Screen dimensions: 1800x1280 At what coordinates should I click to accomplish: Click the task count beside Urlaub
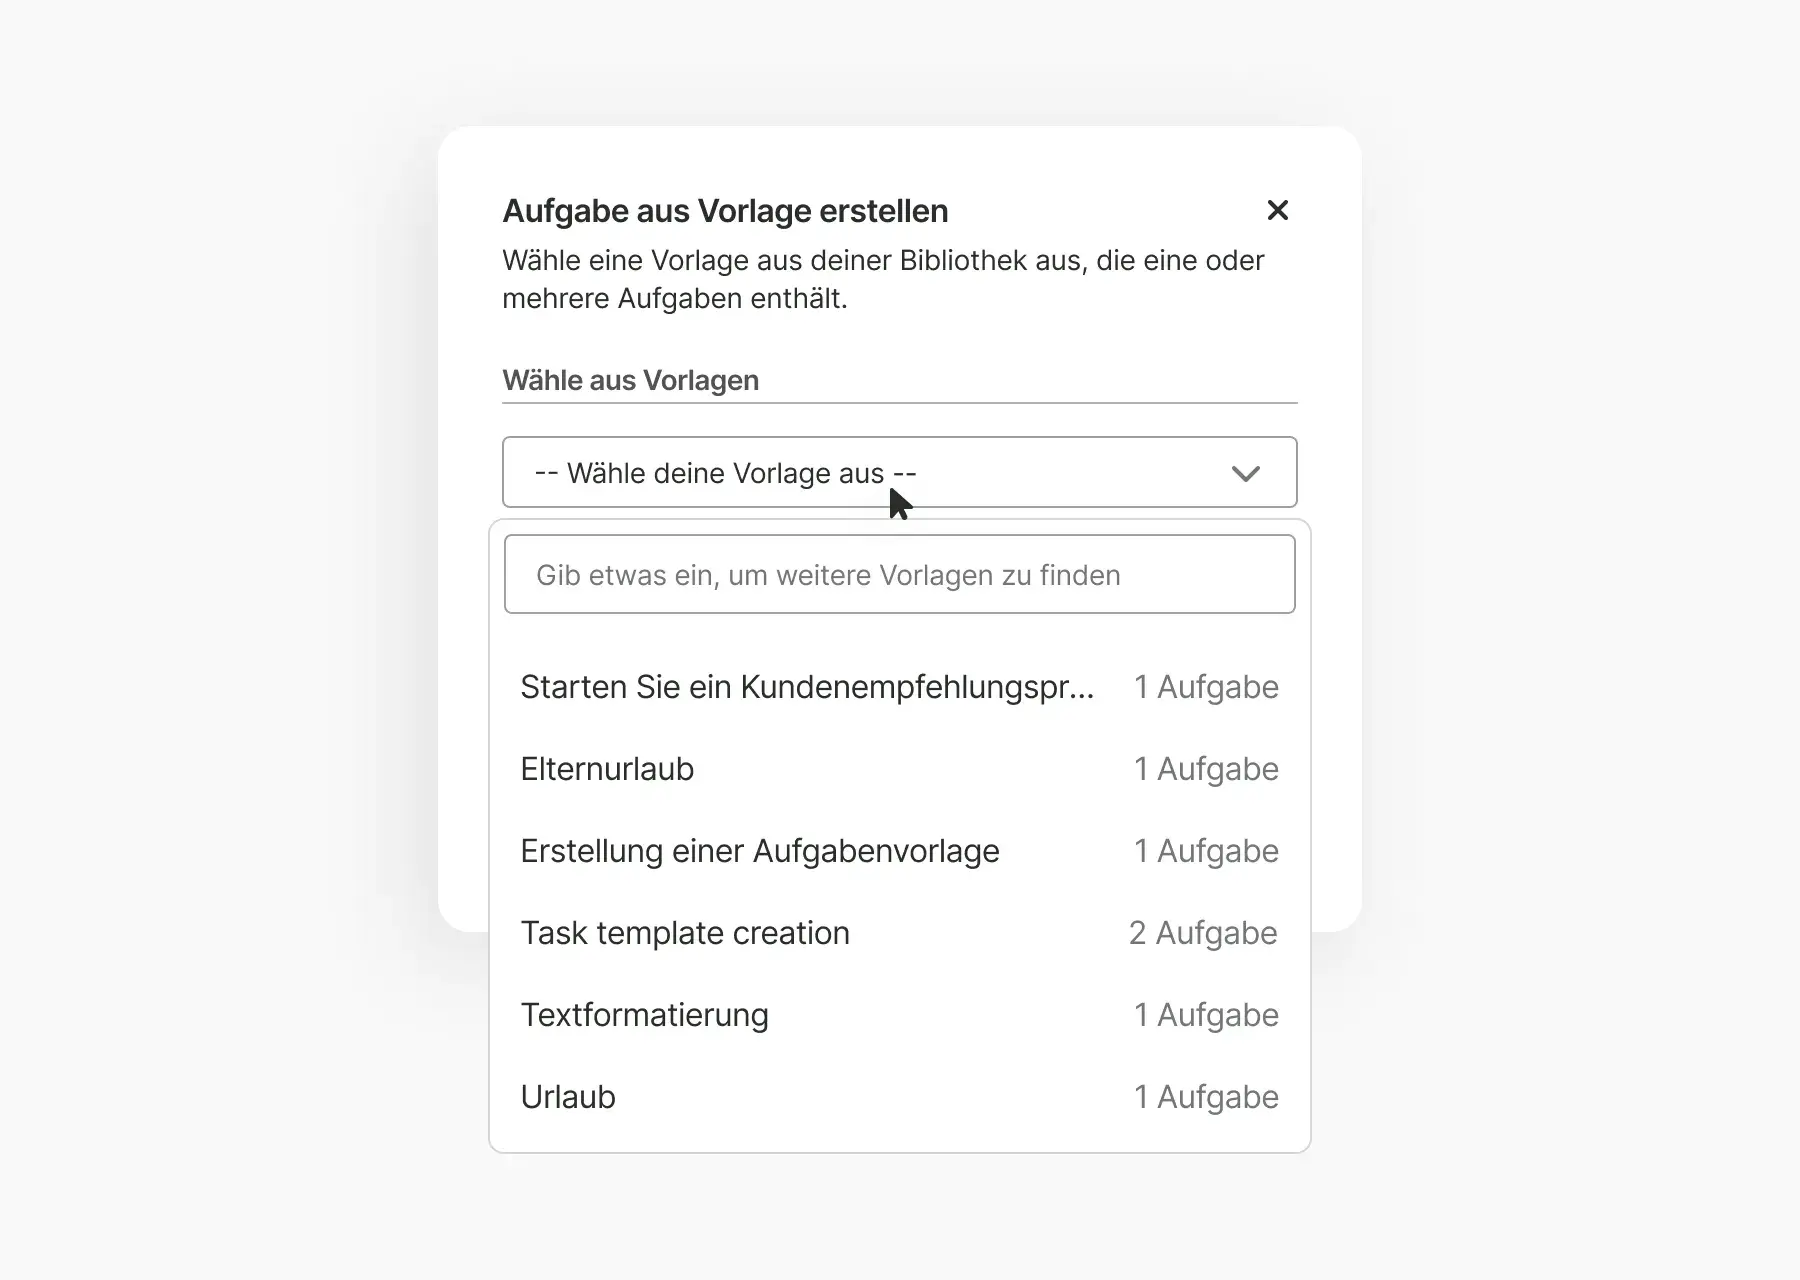point(1206,1097)
